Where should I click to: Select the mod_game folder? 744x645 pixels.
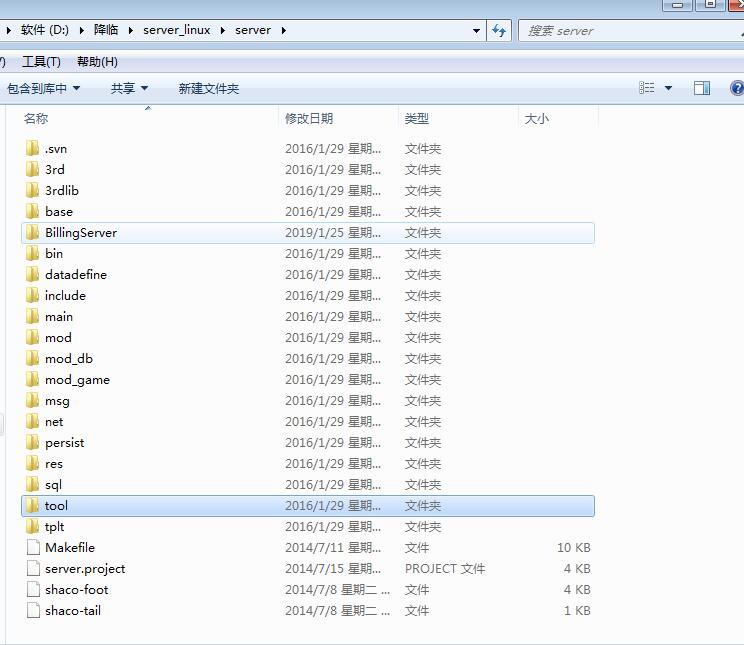(77, 379)
